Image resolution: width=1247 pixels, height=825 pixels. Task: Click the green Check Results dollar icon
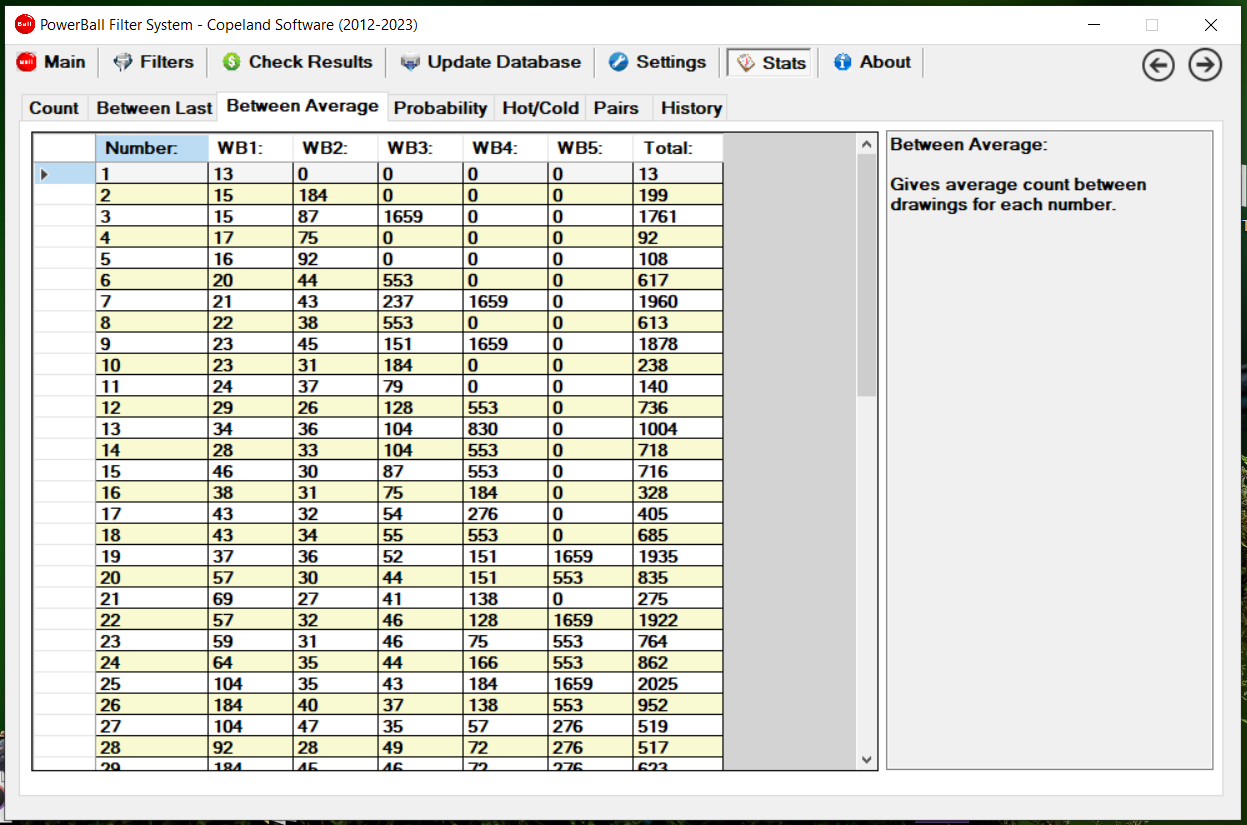pyautogui.click(x=232, y=62)
